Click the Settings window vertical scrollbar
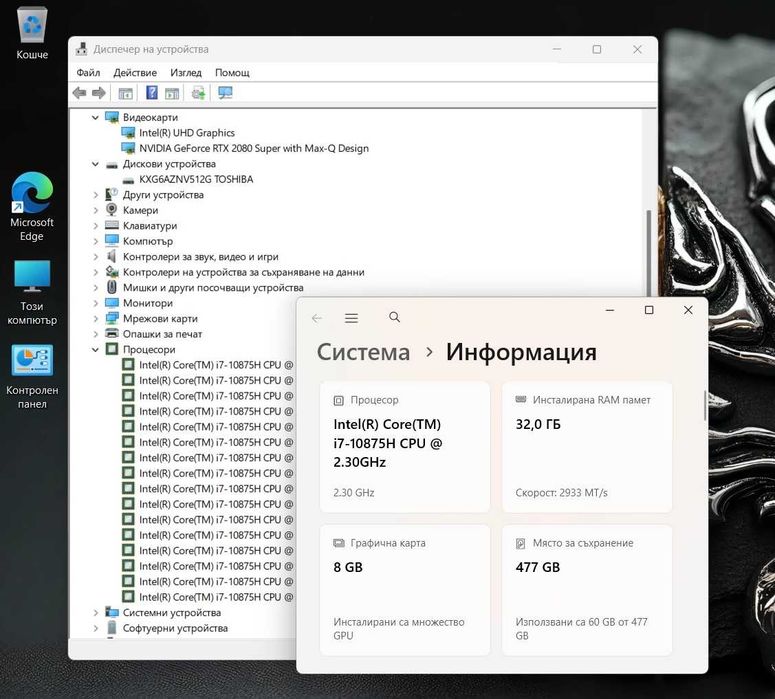This screenshot has height=699, width=775. coord(705,405)
